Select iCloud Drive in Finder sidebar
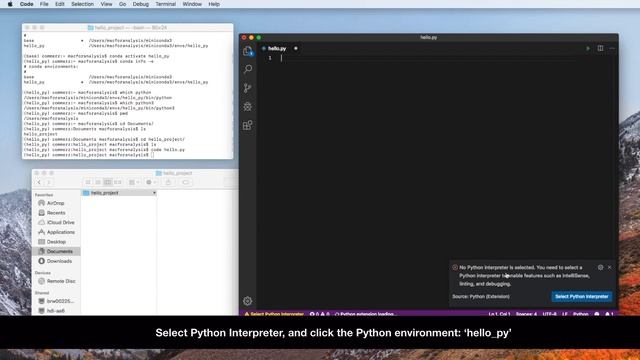This screenshot has height=360, width=640. [60, 222]
